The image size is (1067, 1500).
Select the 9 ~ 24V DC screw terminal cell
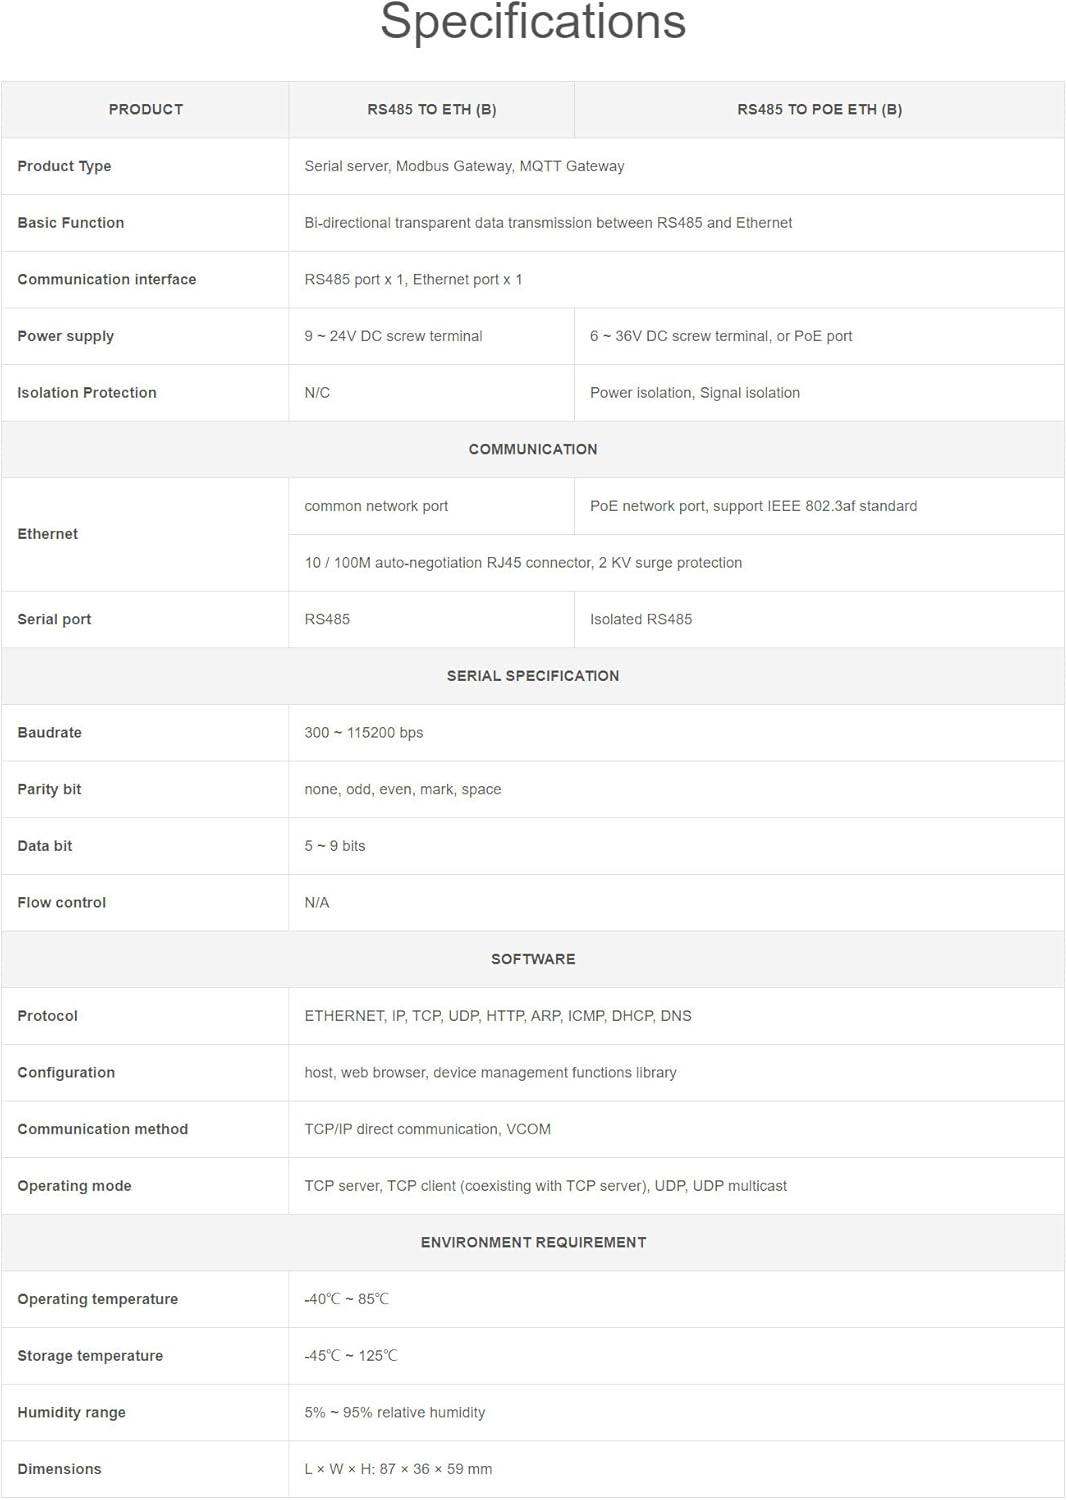393,336
